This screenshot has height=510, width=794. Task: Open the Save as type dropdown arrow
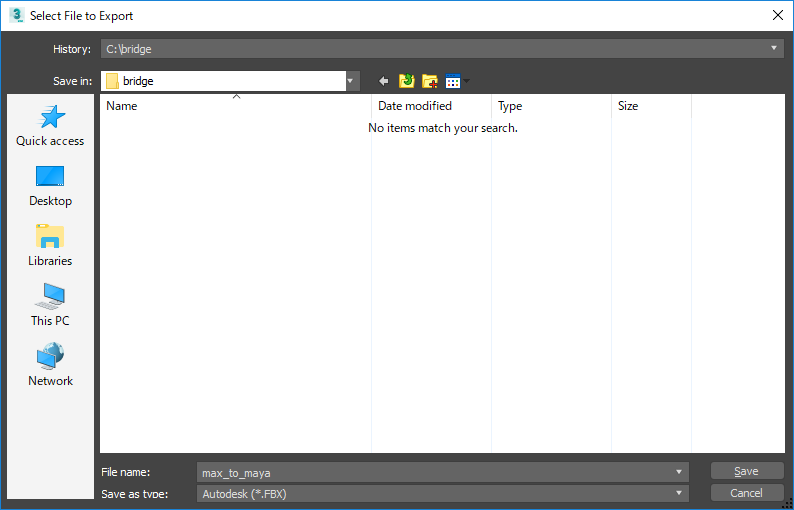point(680,493)
